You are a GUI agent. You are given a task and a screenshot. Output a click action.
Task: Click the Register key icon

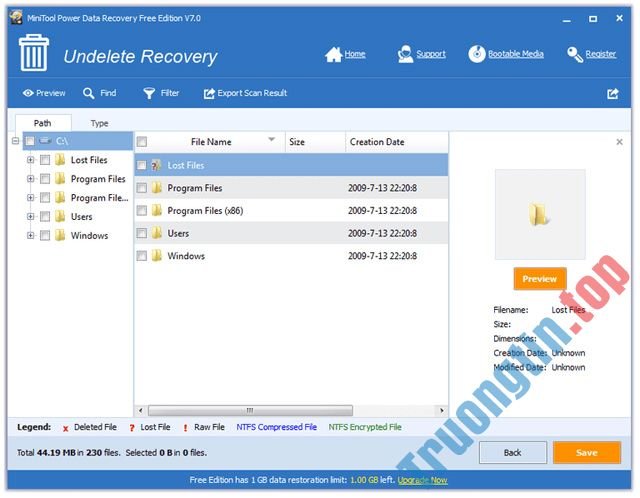(575, 54)
